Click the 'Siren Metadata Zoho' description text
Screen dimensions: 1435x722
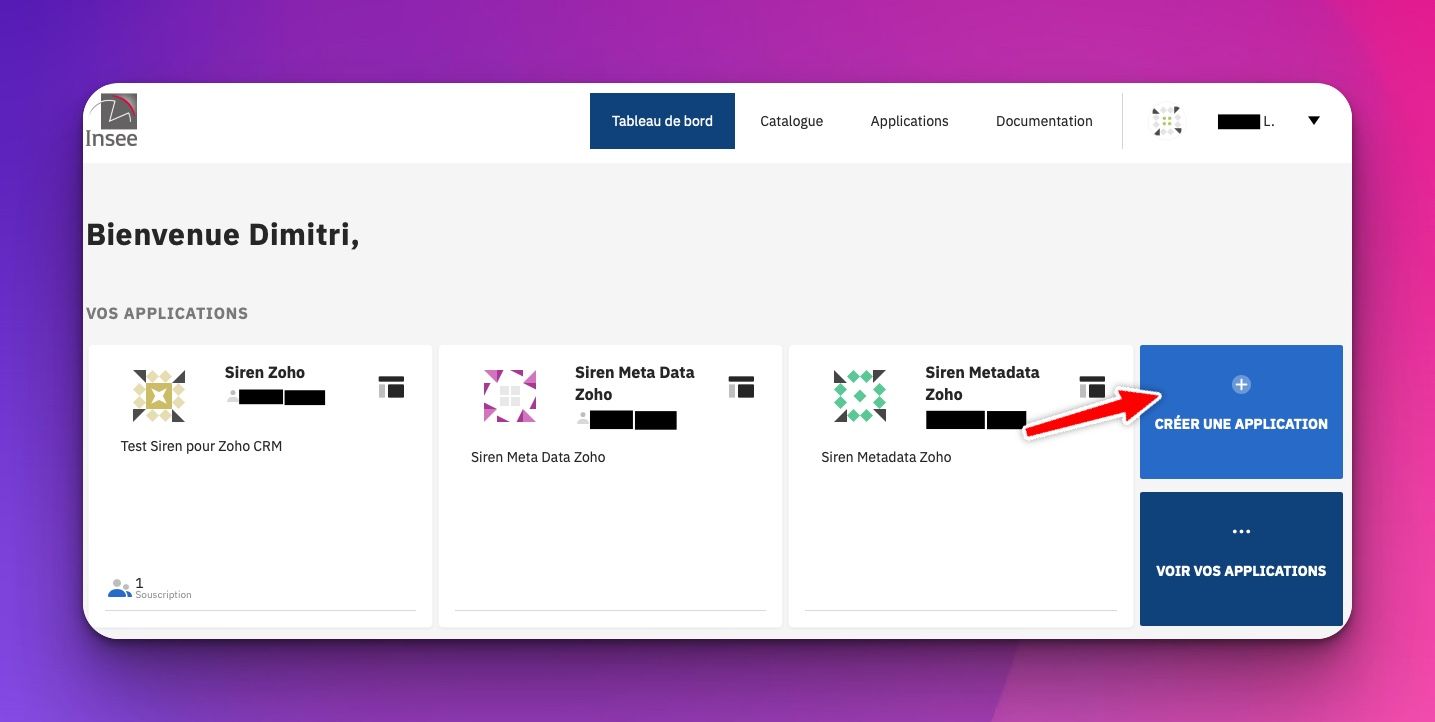point(886,457)
